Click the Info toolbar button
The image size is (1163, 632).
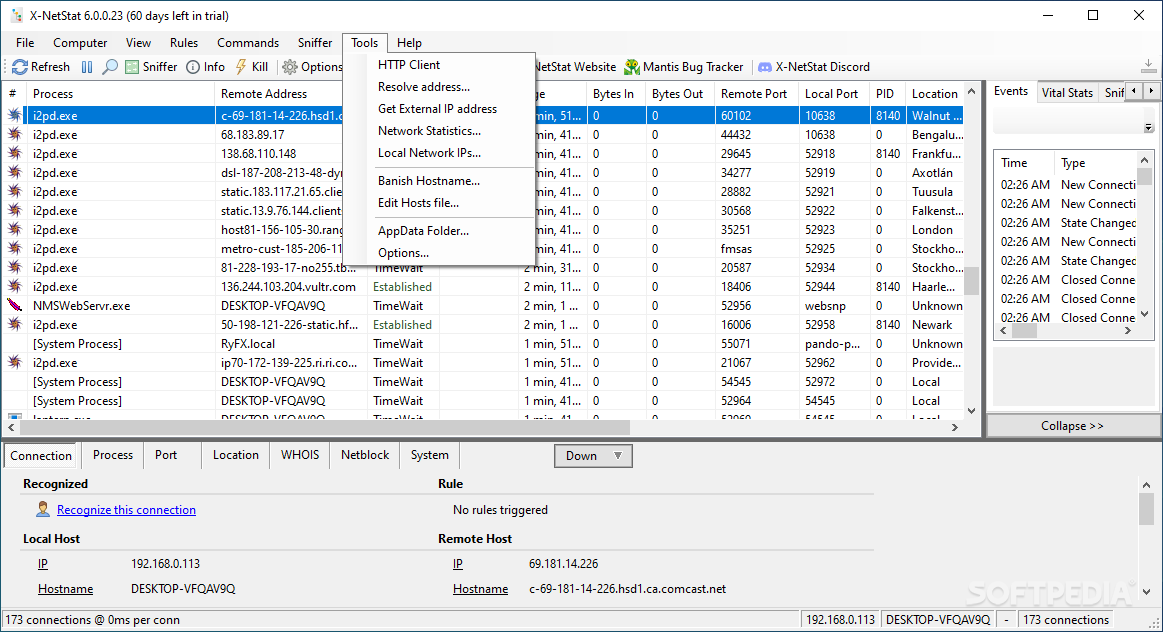(205, 67)
